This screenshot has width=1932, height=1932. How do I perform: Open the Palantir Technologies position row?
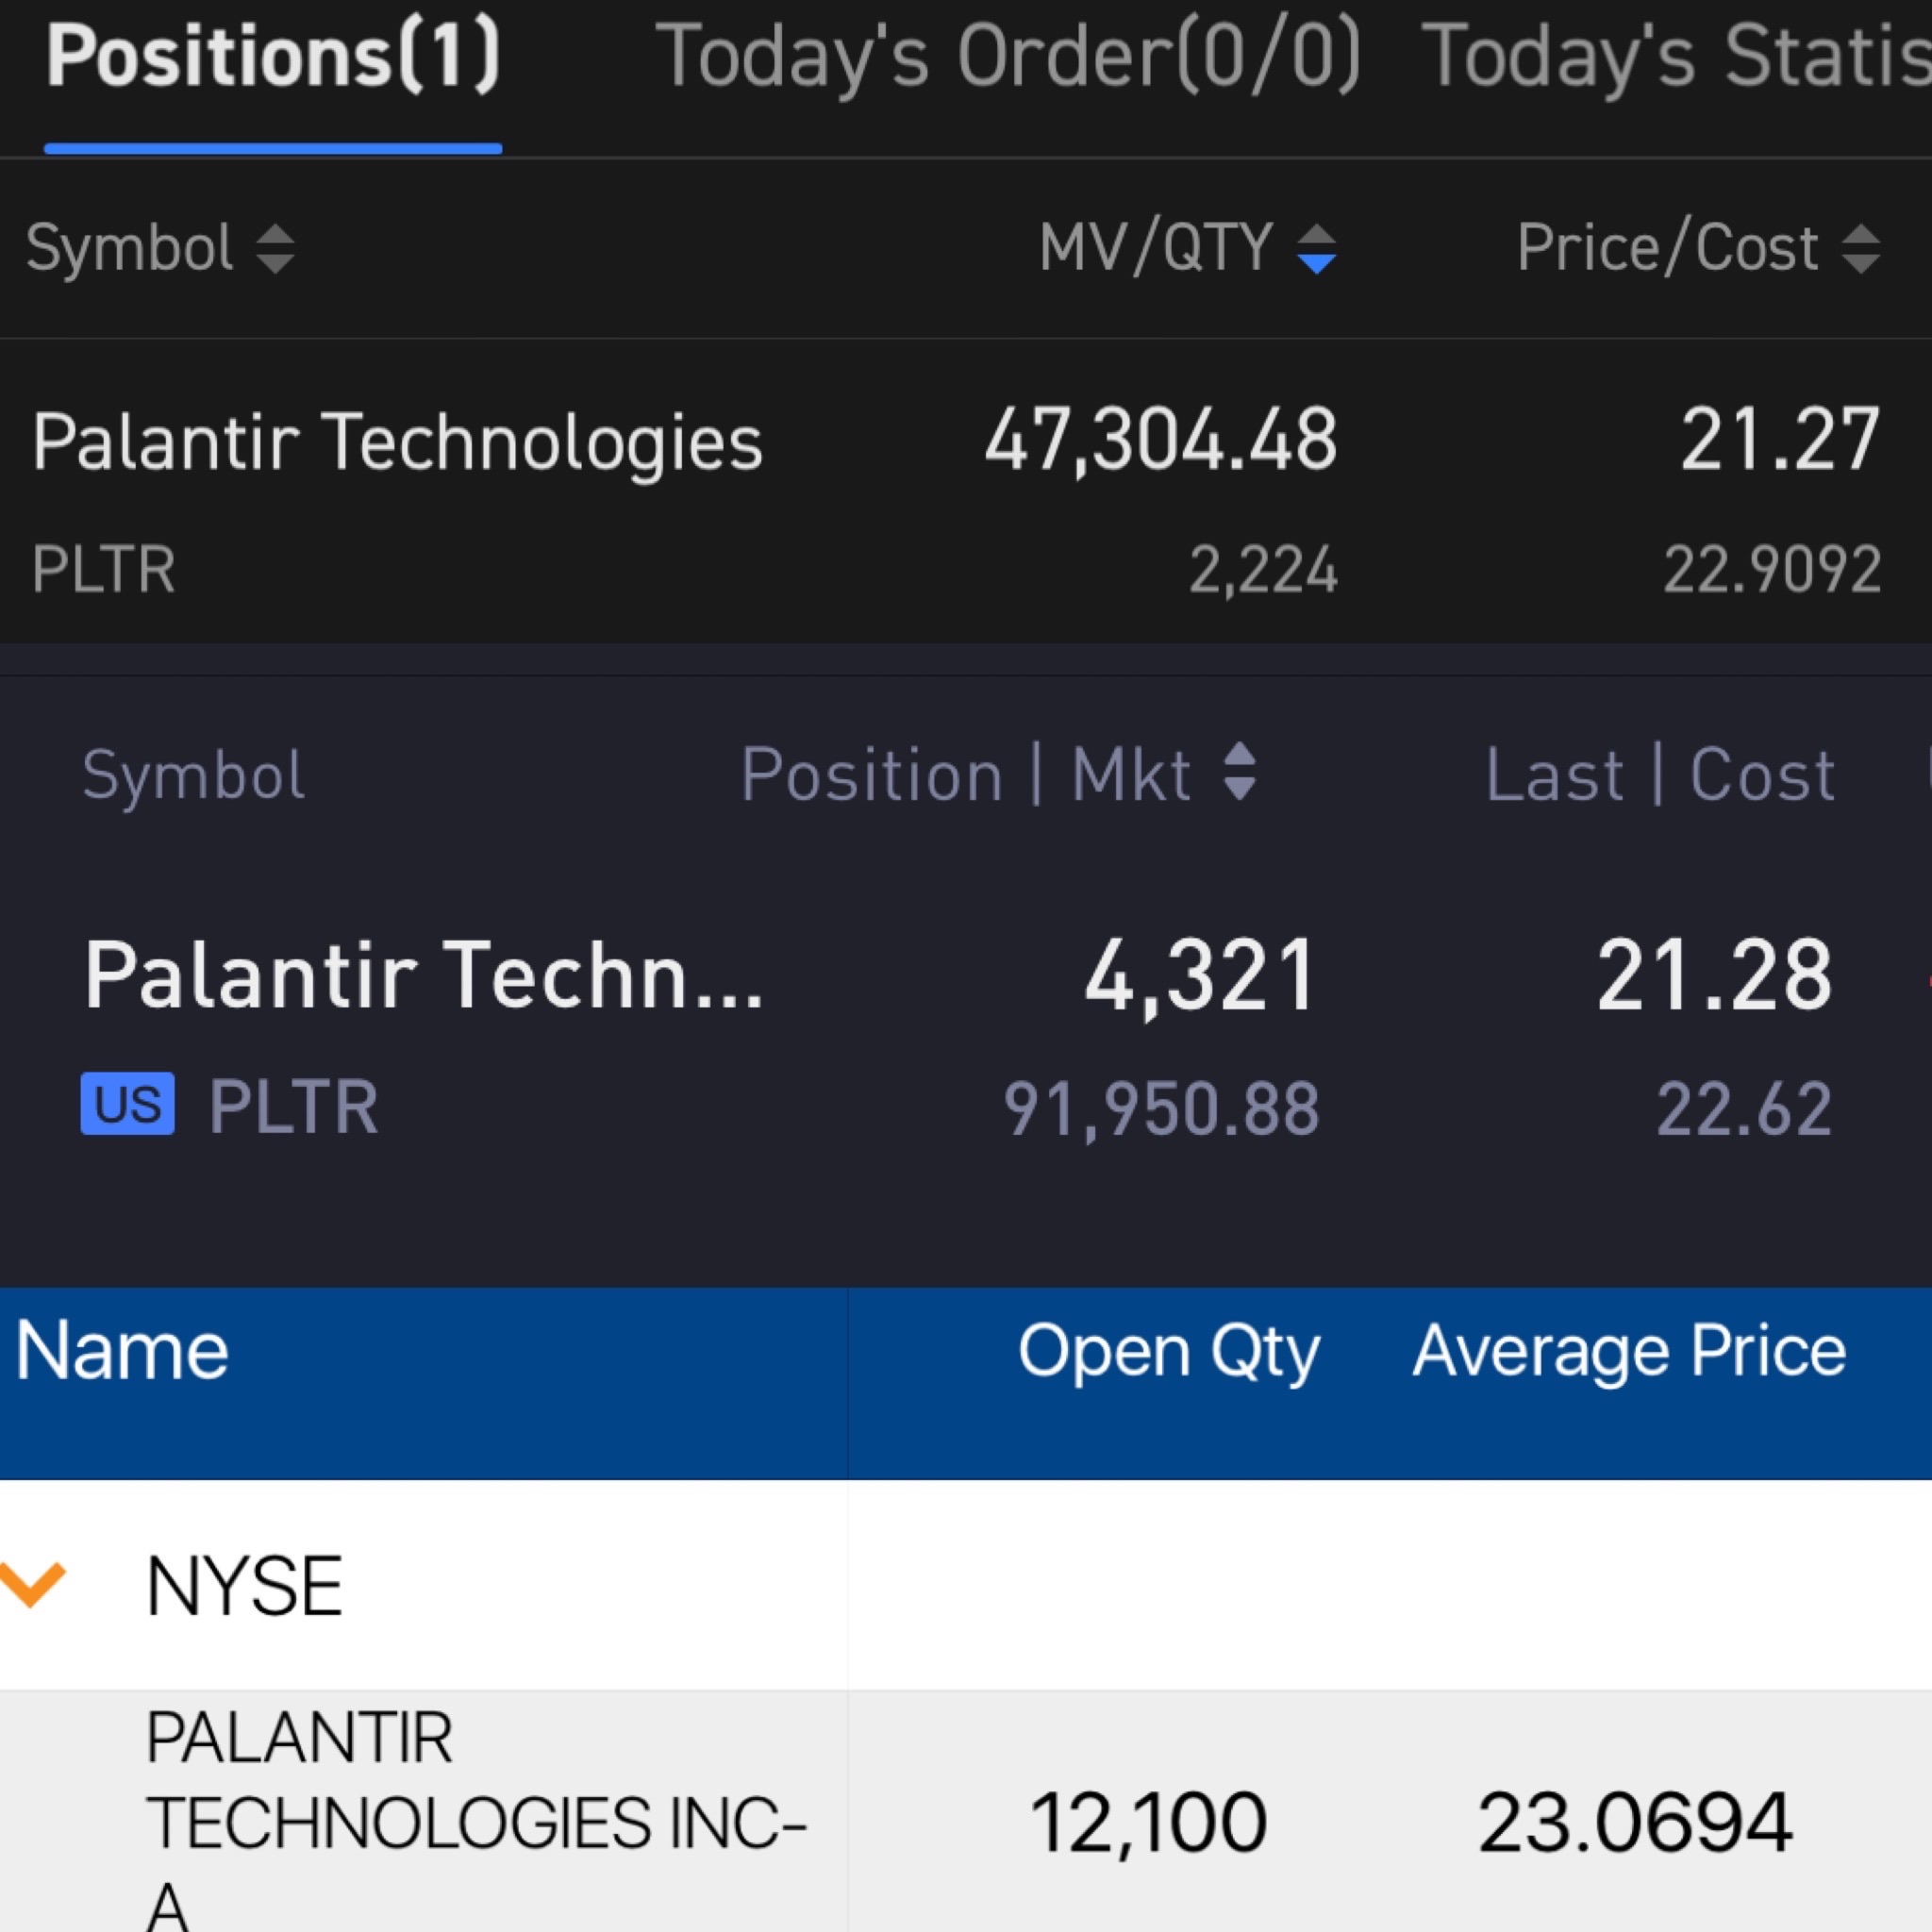pos(397,442)
